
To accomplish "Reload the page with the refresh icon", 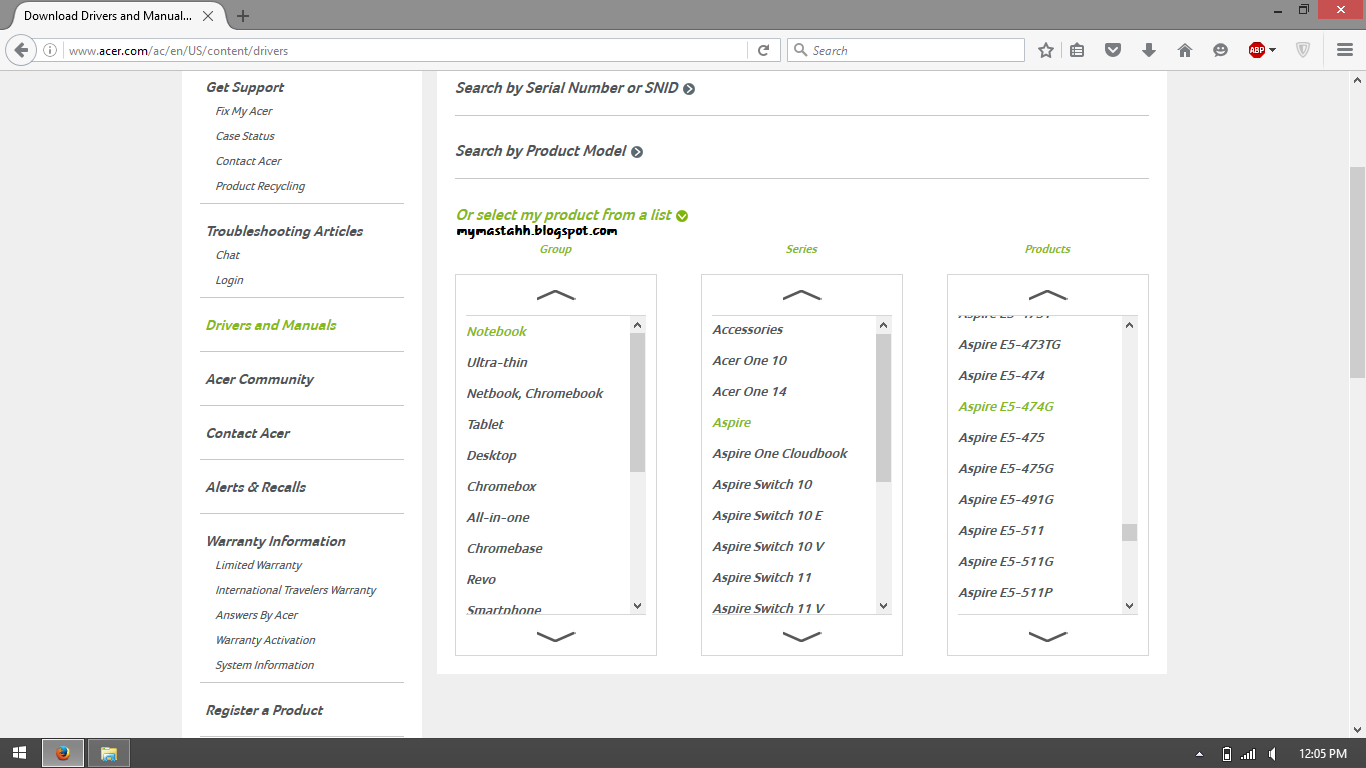I will click(x=763, y=50).
